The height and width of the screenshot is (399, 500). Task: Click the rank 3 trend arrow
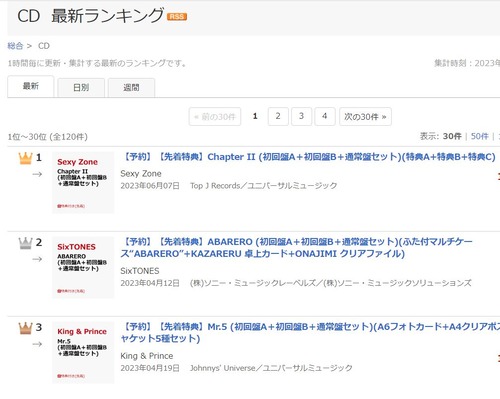[x=37, y=344]
